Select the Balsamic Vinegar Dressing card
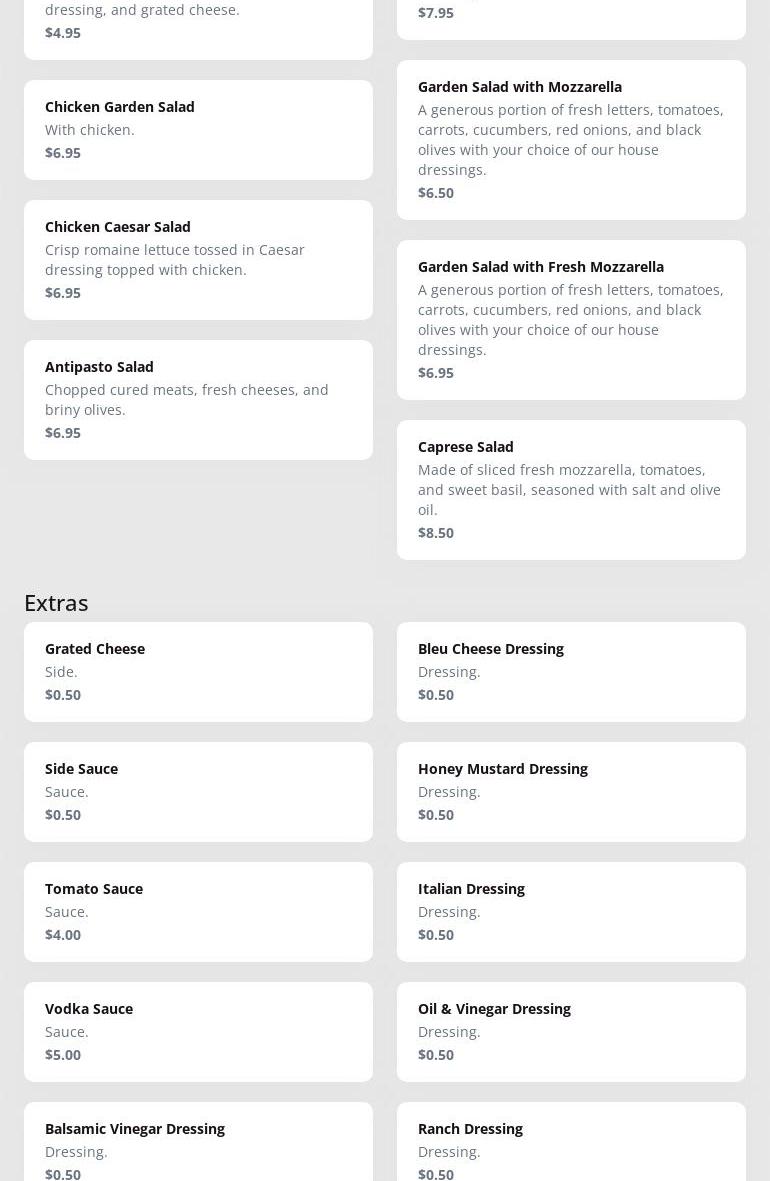 tap(198, 1145)
